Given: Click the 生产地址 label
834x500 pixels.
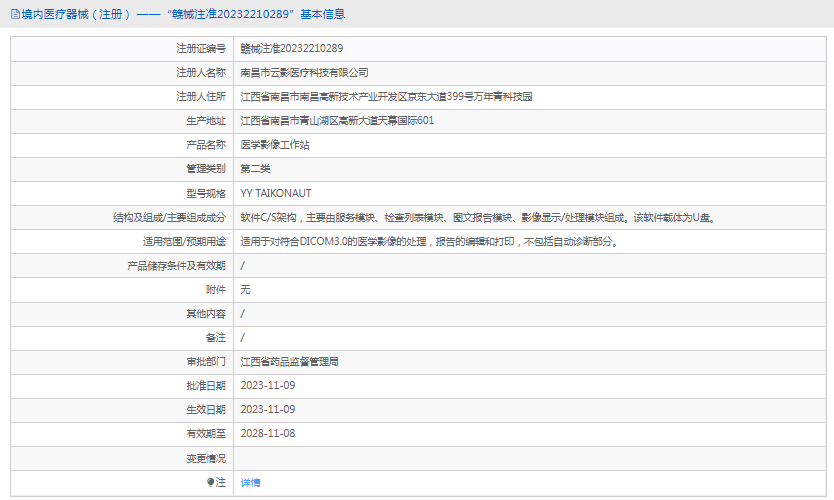Looking at the screenshot, I should [206, 121].
